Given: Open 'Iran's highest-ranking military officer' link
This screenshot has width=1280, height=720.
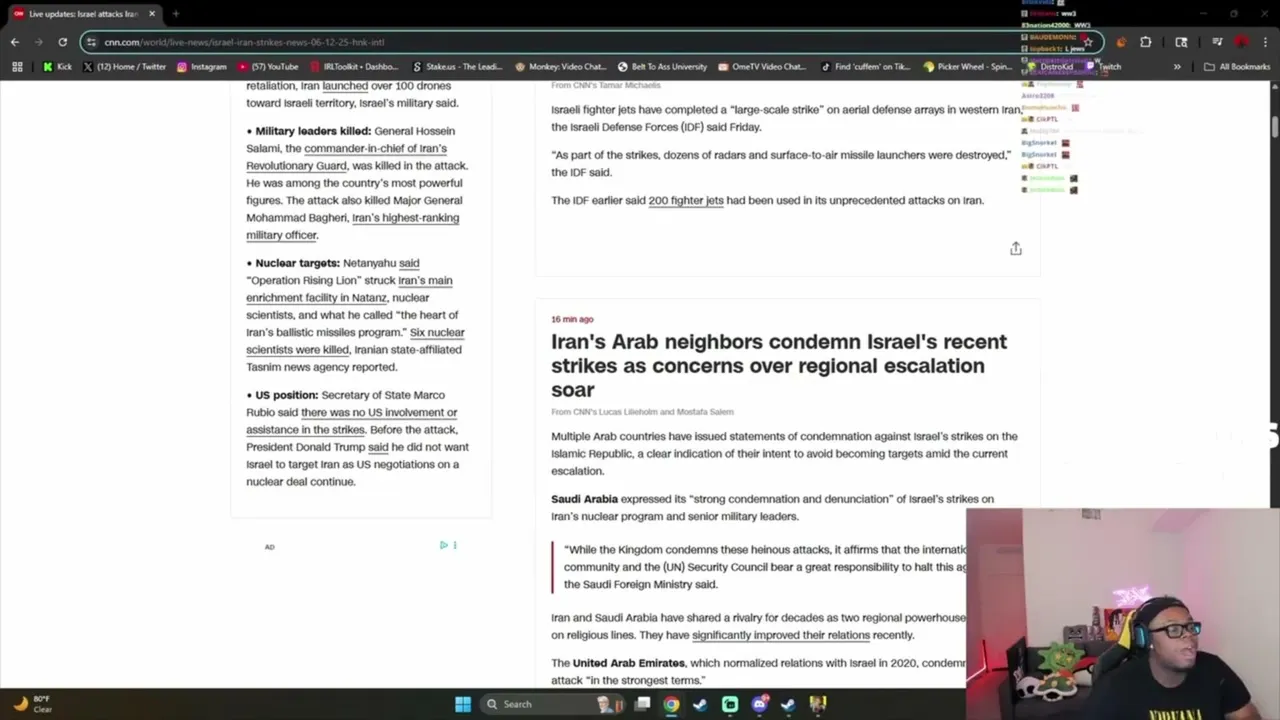Looking at the screenshot, I should tap(353, 226).
